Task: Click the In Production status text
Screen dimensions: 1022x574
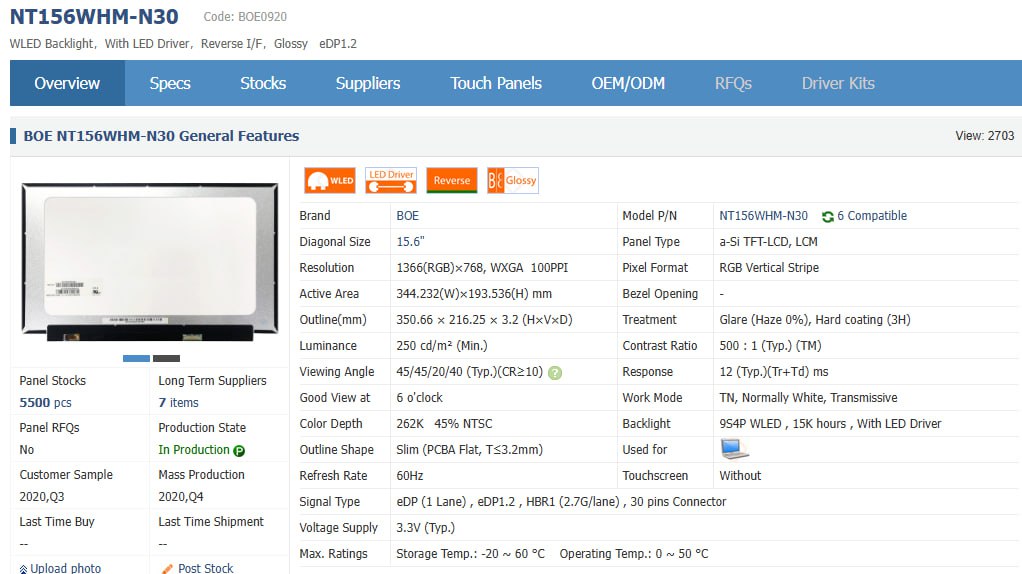Action: coord(194,450)
